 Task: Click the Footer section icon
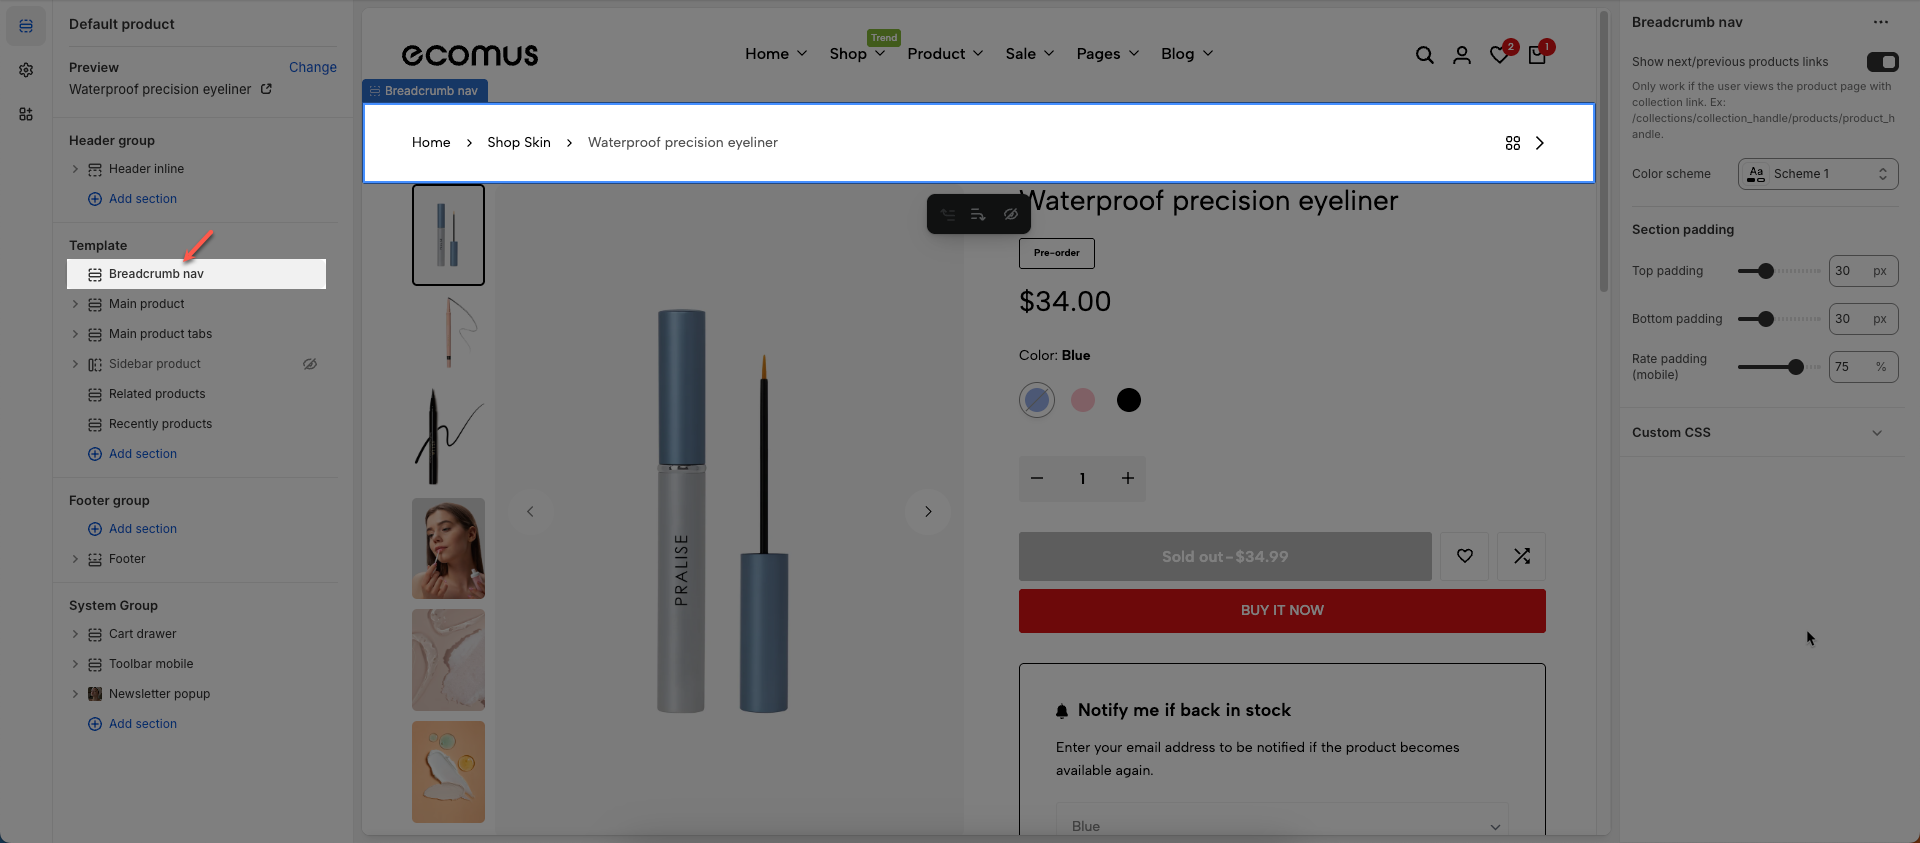click(95, 559)
